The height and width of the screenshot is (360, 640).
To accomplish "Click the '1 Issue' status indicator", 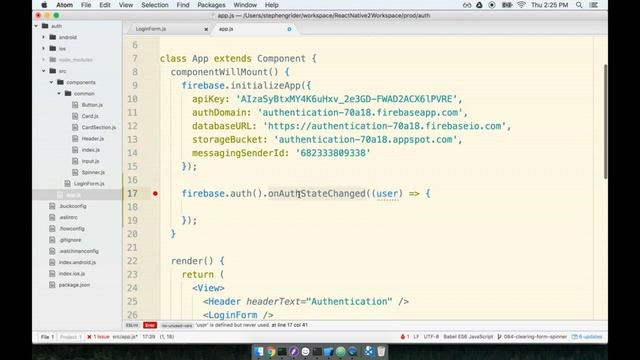I will (98, 337).
